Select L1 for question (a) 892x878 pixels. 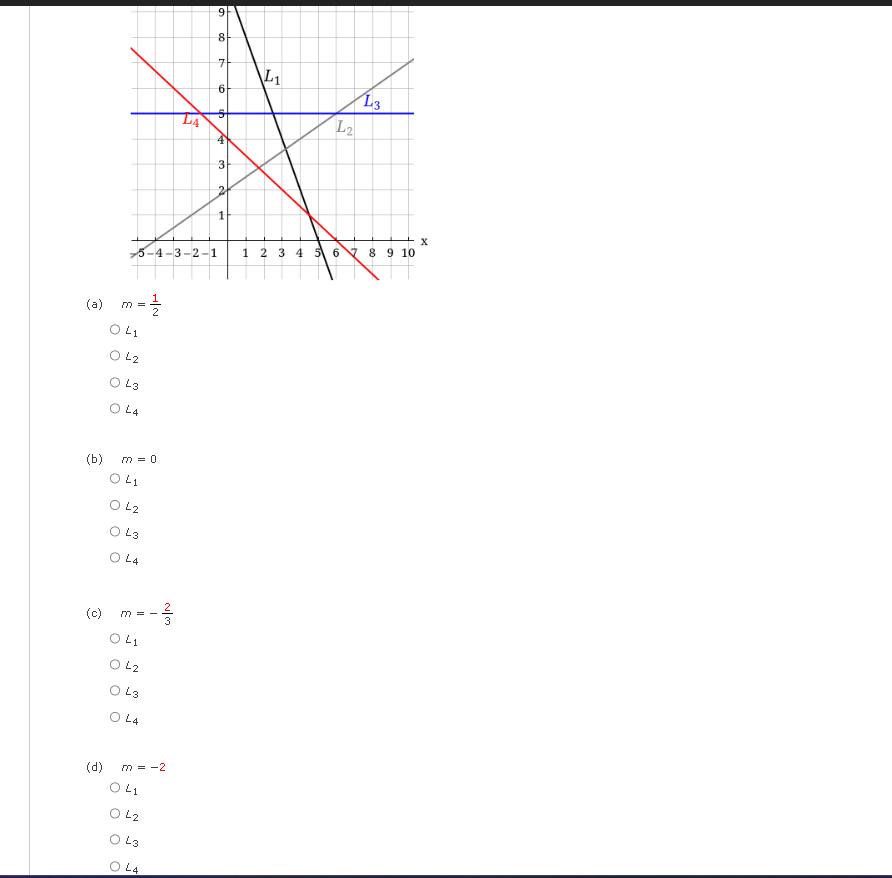116,330
